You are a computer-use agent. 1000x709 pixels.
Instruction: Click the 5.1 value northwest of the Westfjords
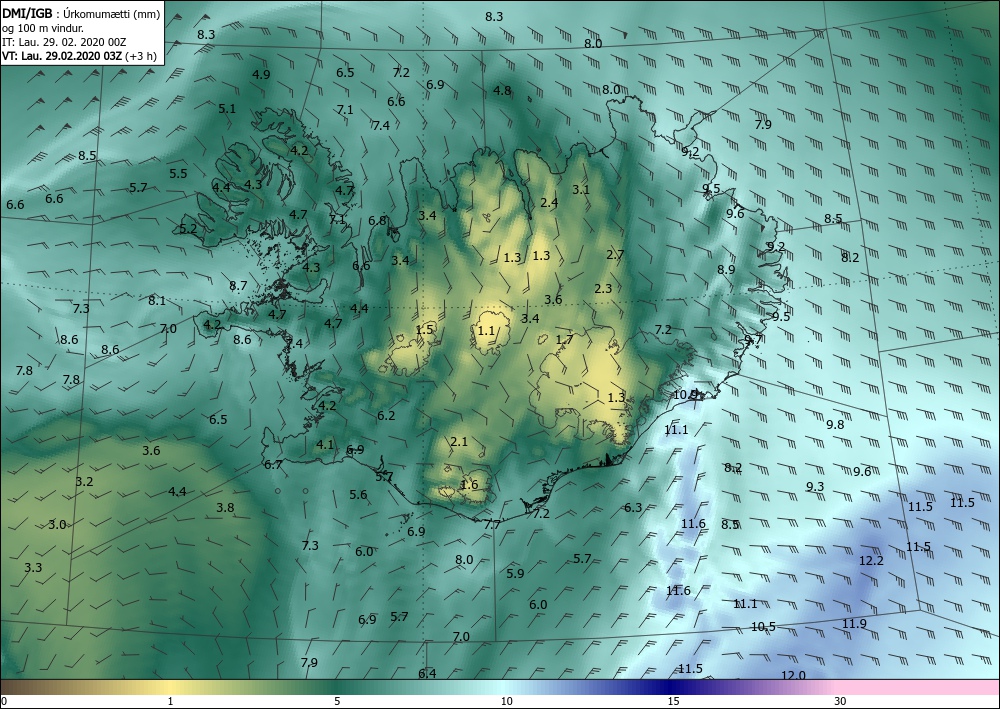pos(227,108)
